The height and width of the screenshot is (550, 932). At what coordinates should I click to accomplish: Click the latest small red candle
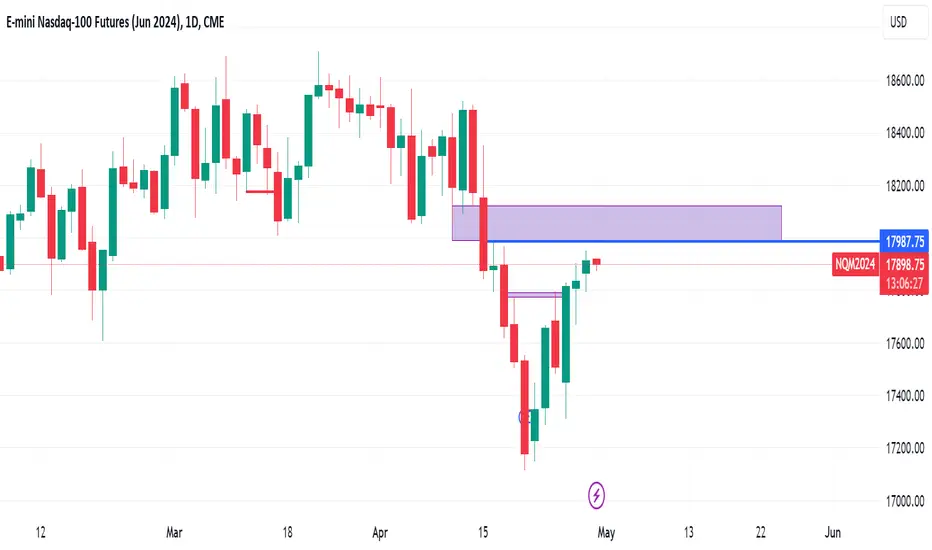click(x=596, y=262)
